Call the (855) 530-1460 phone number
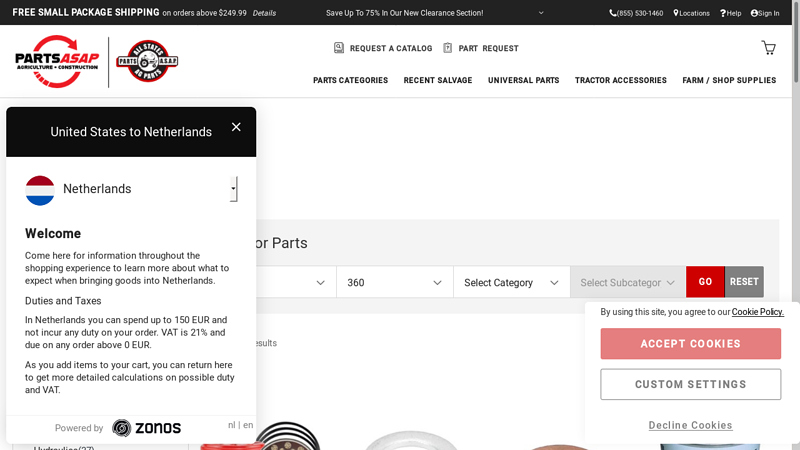This screenshot has width=800, height=450. click(x=636, y=13)
